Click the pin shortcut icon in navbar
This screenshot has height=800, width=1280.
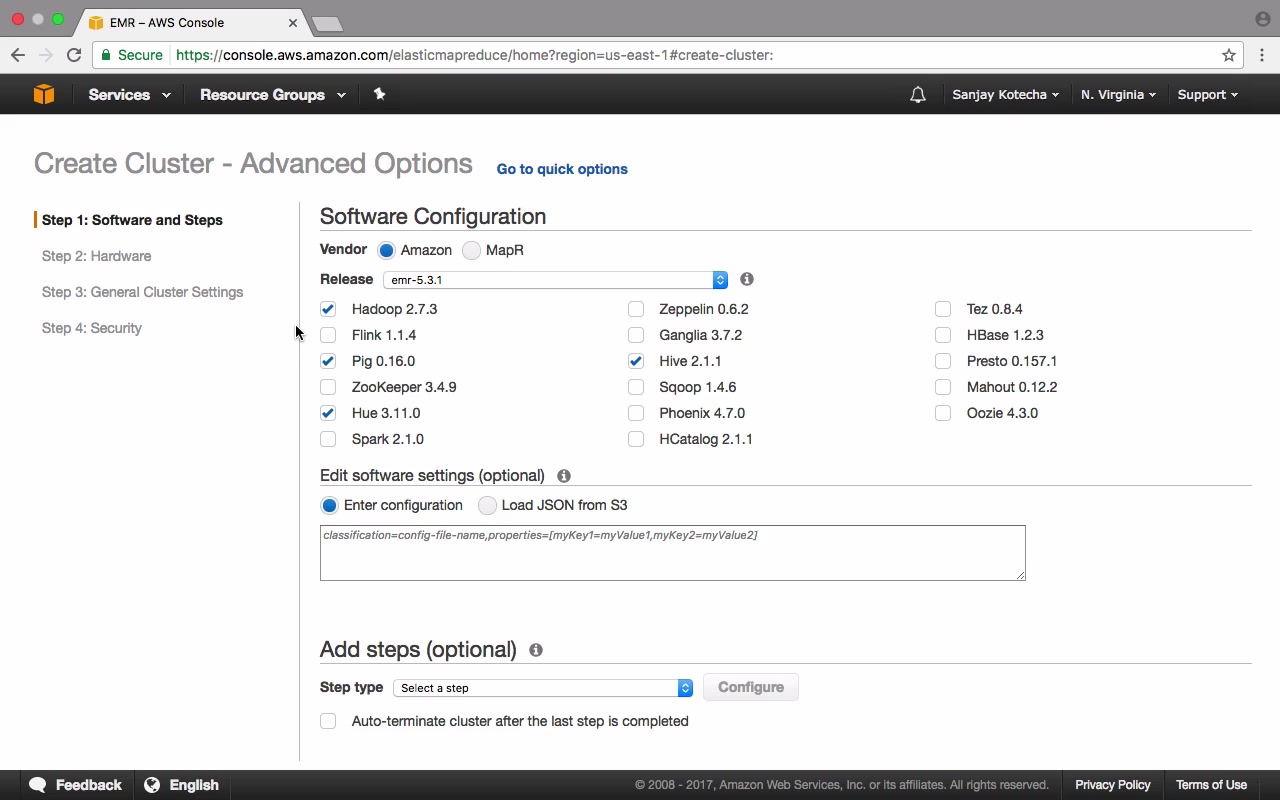(x=379, y=94)
